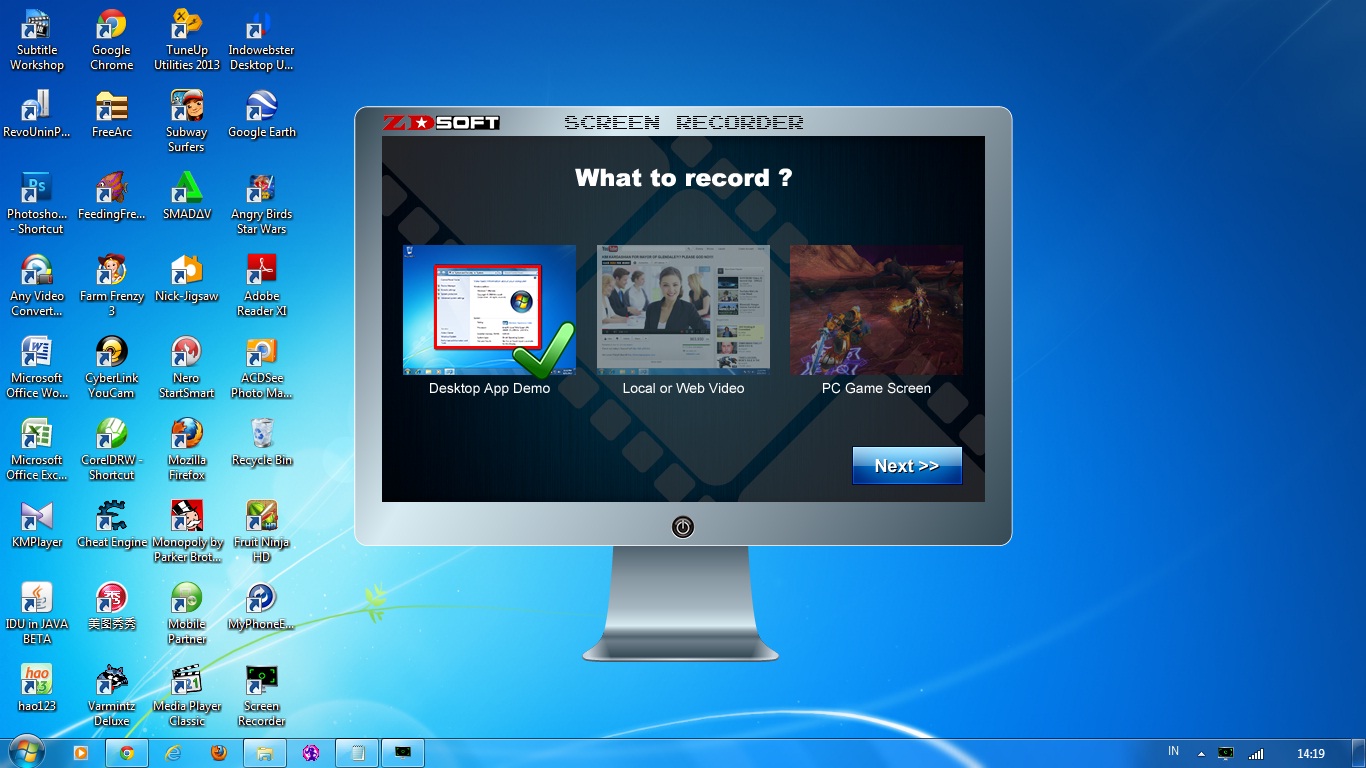The image size is (1366, 768).
Task: Select the Google Earth desktop icon
Action: point(261,115)
